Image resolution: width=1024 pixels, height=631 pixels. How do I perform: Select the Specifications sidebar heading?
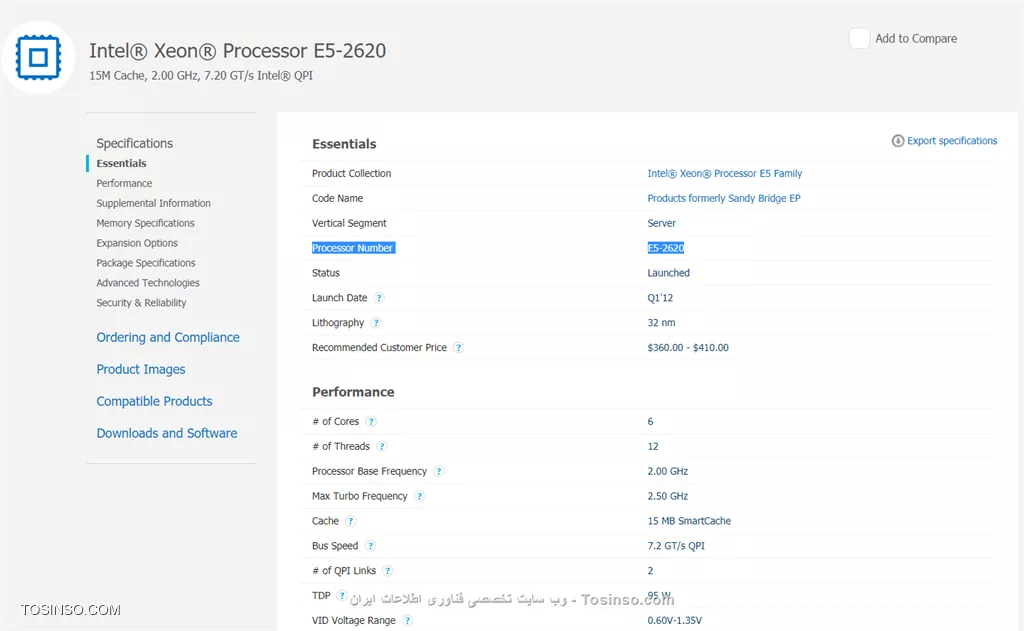point(135,143)
